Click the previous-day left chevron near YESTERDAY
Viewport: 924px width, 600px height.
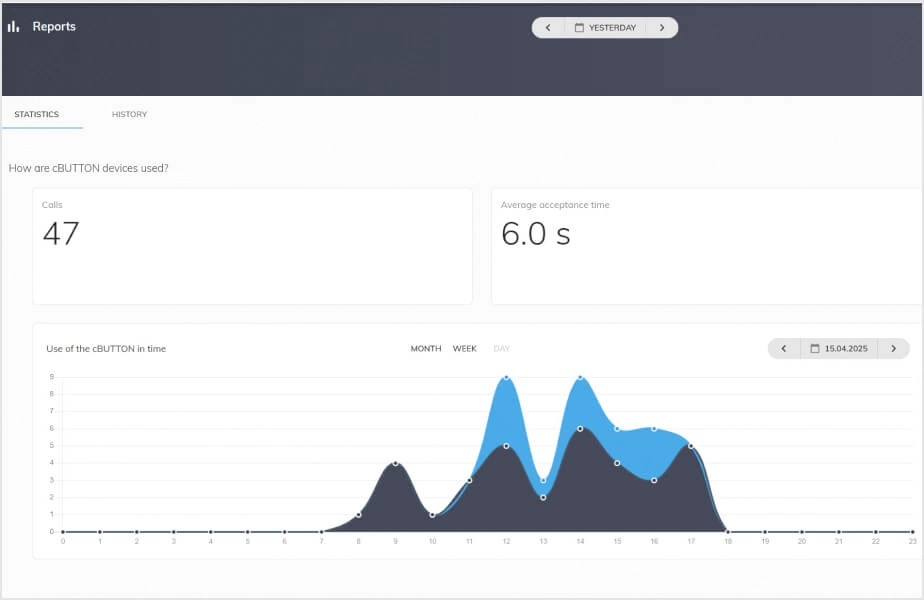coord(547,27)
